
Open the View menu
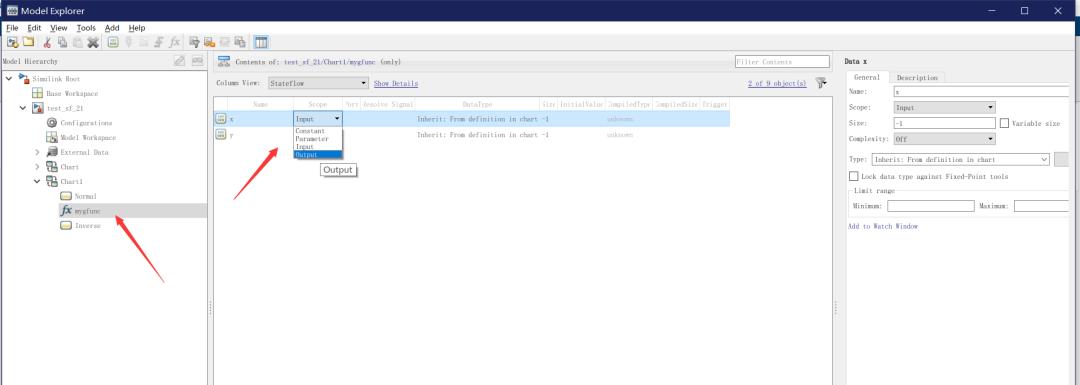[x=59, y=28]
